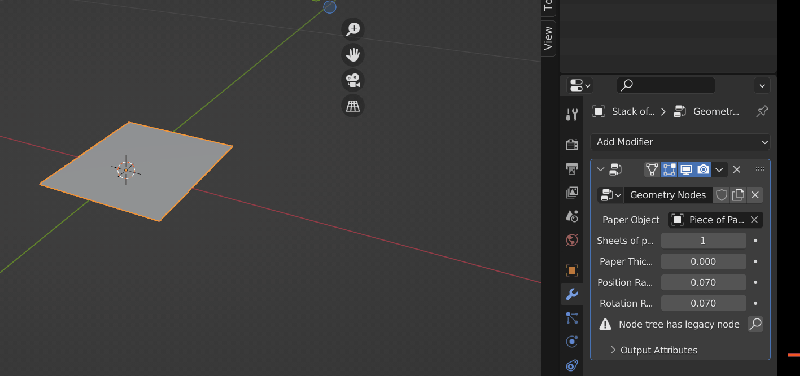Click the 'Paper Object' label text
This screenshot has height=376, width=800.
[631, 220]
